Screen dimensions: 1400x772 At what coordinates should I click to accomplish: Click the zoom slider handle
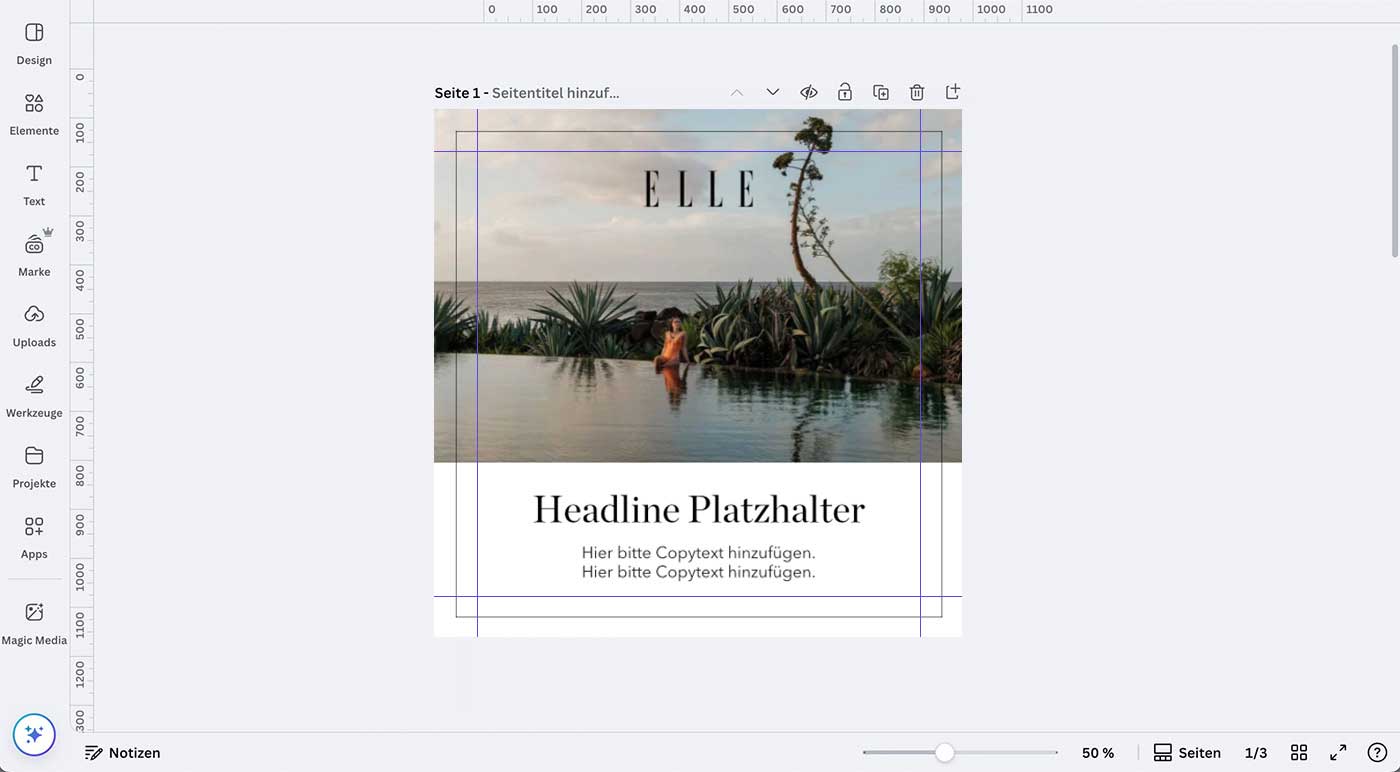click(946, 751)
